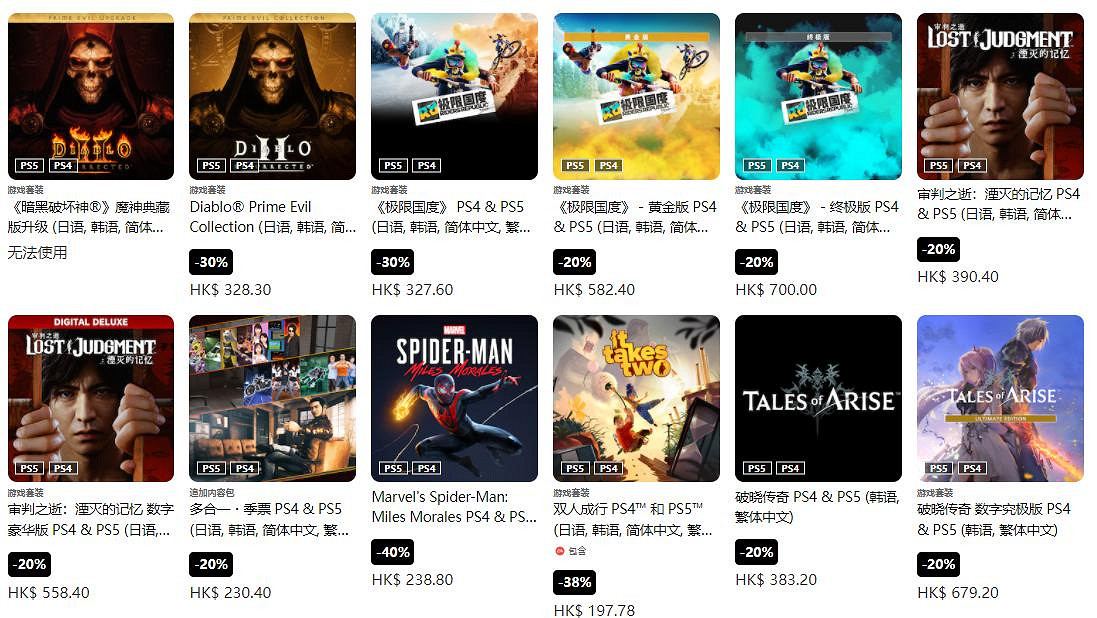Click the -38% discount badge for It Takes Two
The image size is (1097, 618).
coord(574,582)
